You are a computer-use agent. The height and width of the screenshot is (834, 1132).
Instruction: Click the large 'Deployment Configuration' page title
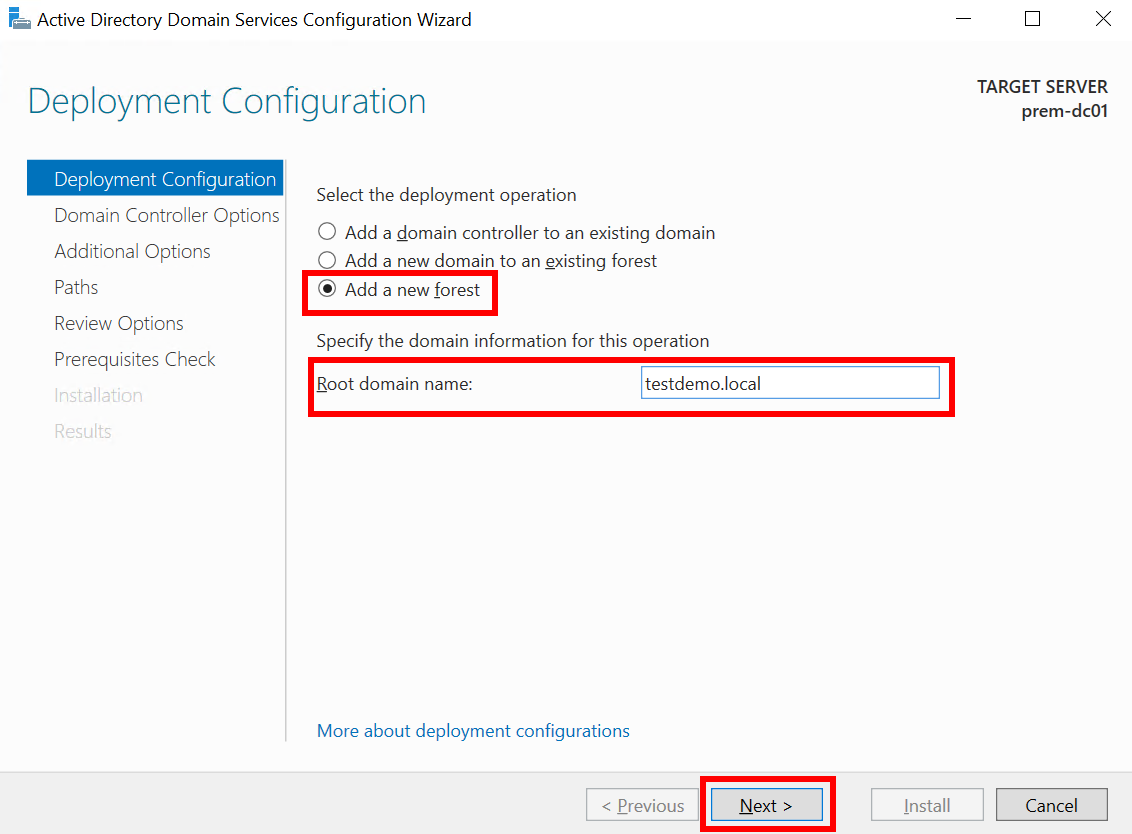pyautogui.click(x=227, y=101)
